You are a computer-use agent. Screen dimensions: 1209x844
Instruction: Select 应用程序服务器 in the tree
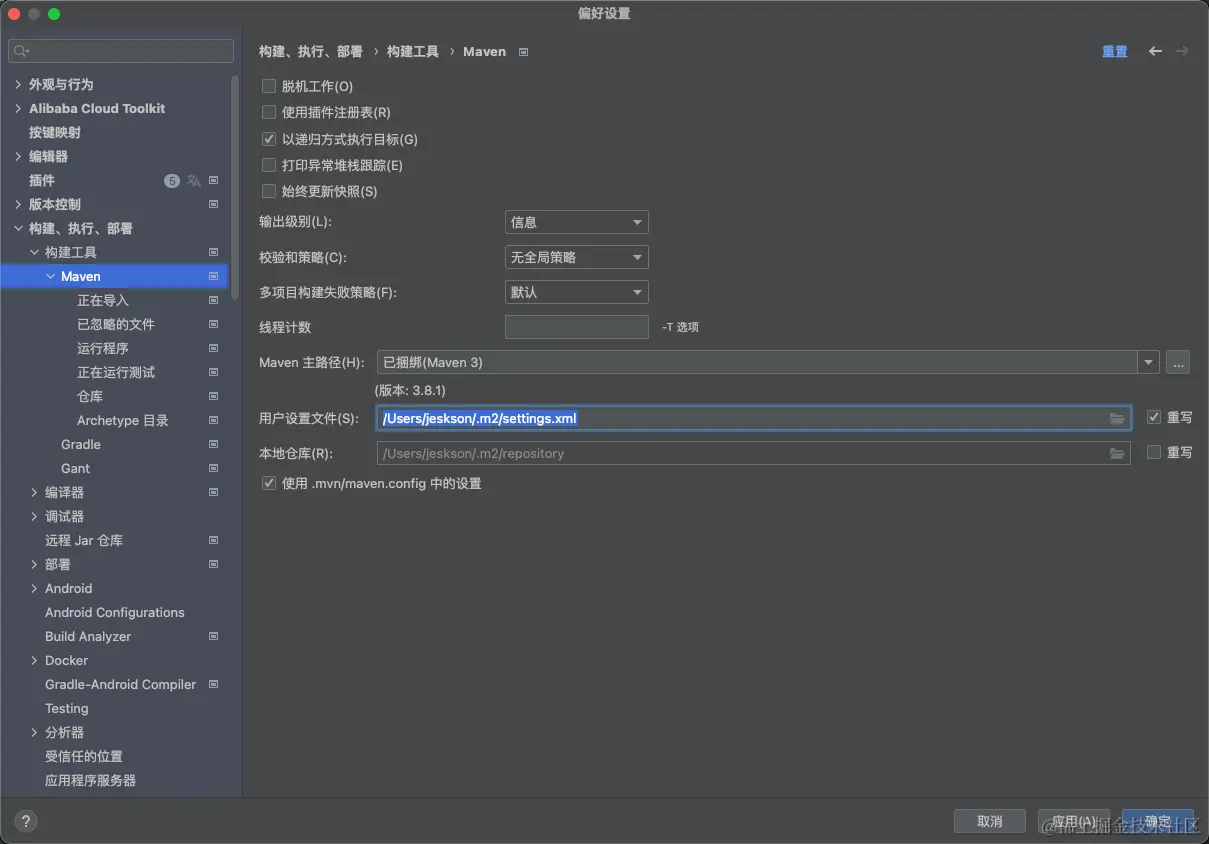(x=90, y=781)
